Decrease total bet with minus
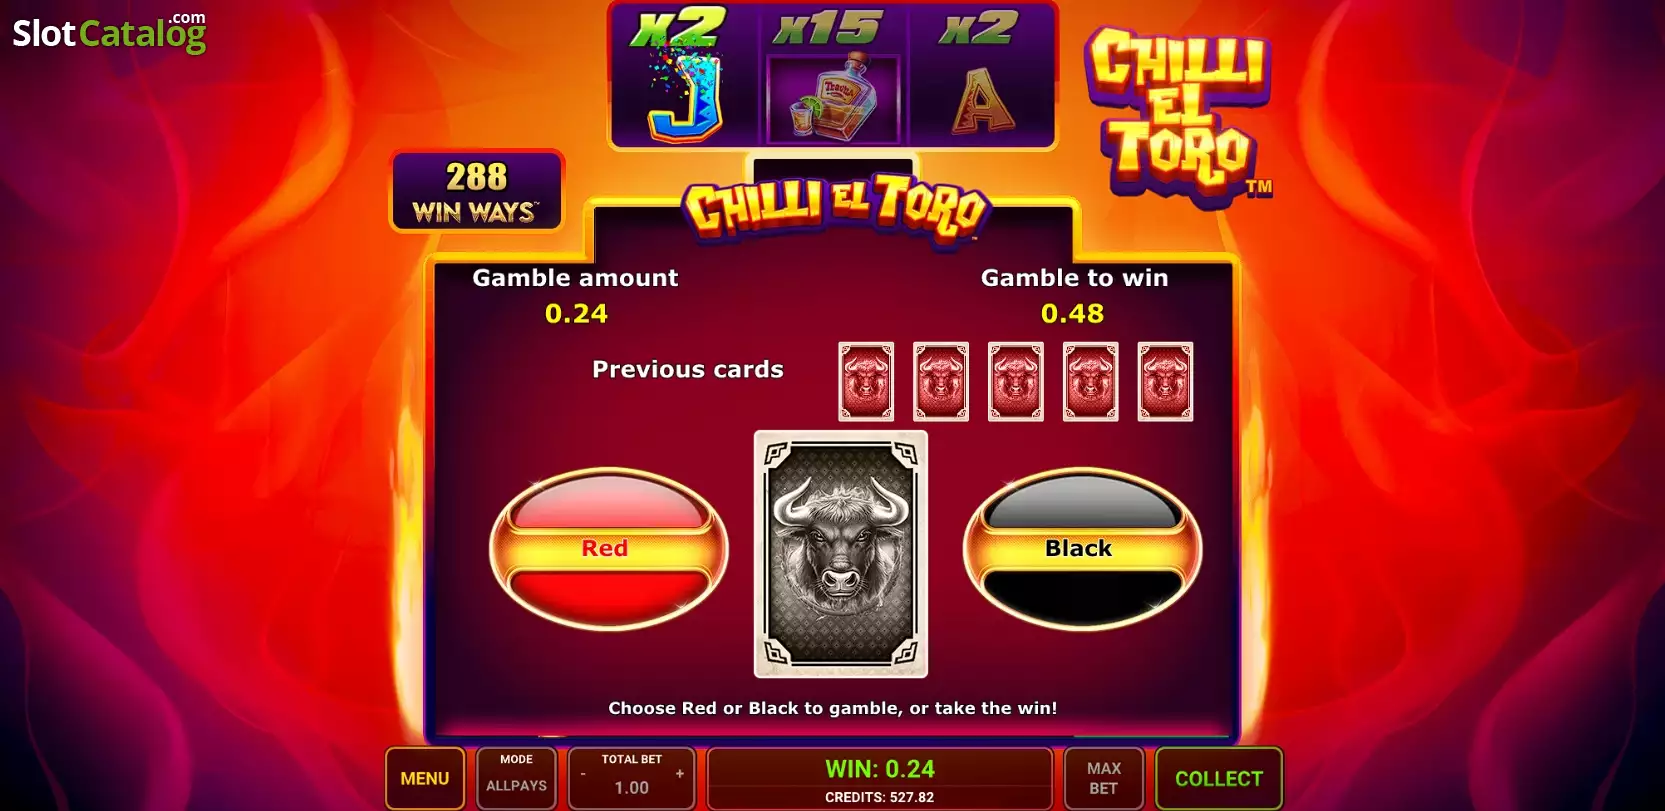 click(x=583, y=774)
